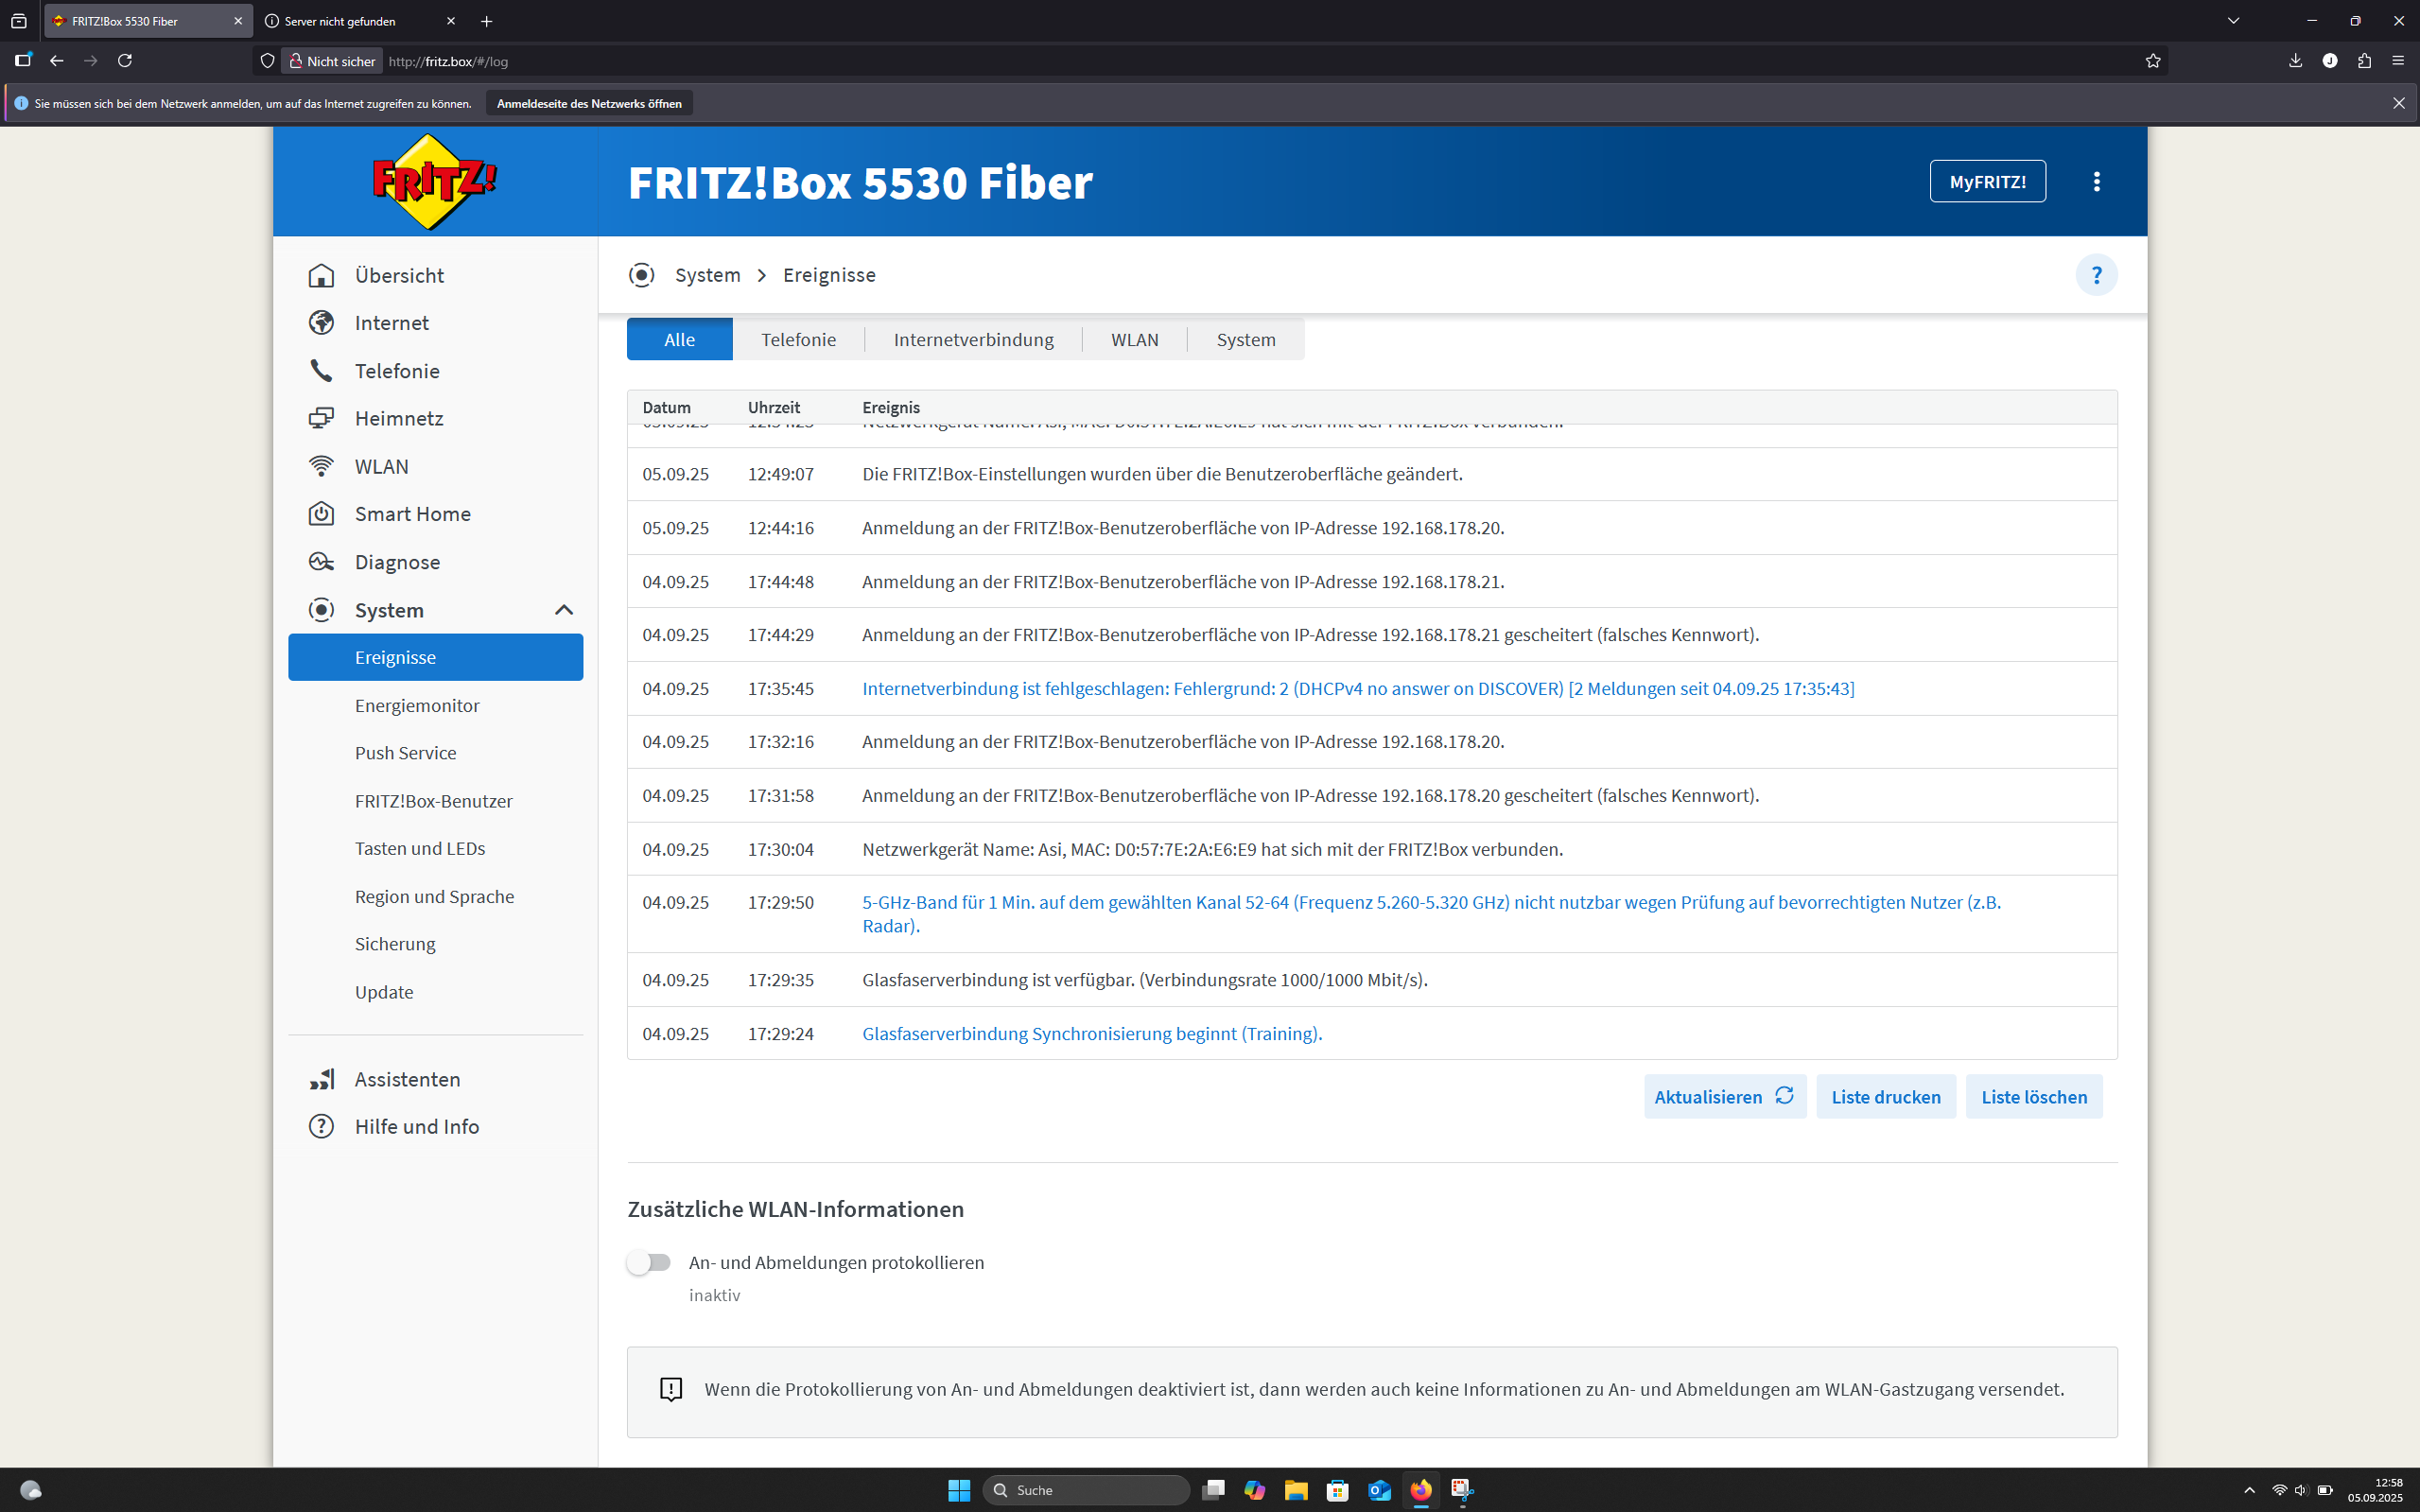
Task: Click the tracking protection shield icon
Action: (x=267, y=61)
